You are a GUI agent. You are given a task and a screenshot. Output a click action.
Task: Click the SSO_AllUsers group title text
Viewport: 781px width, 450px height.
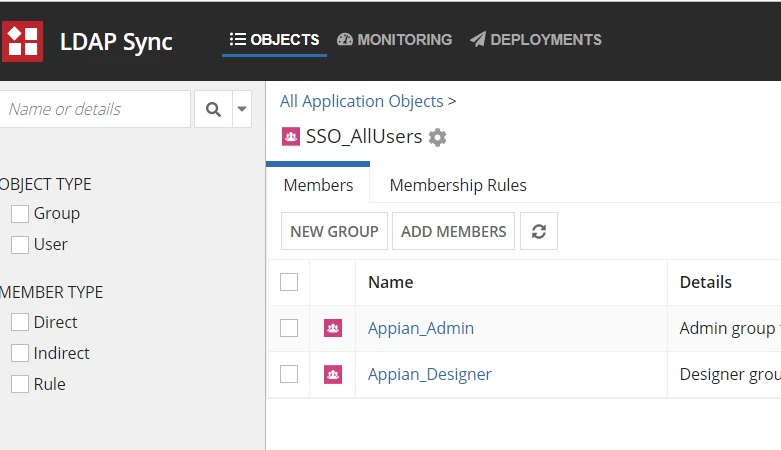[x=364, y=137]
